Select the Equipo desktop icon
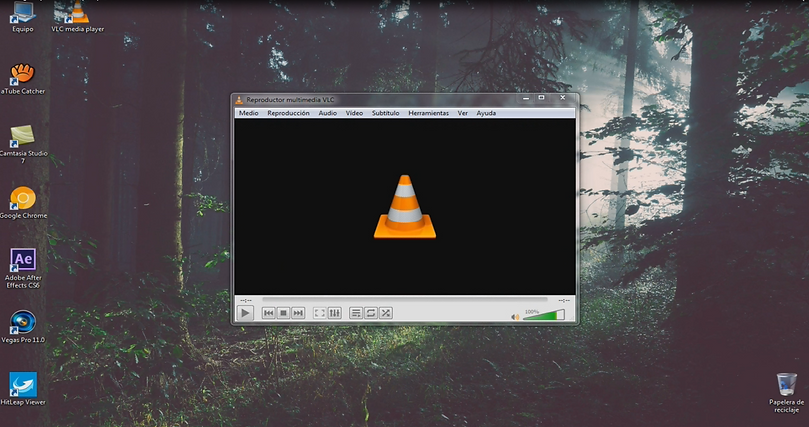The image size is (809, 427). (x=23, y=17)
